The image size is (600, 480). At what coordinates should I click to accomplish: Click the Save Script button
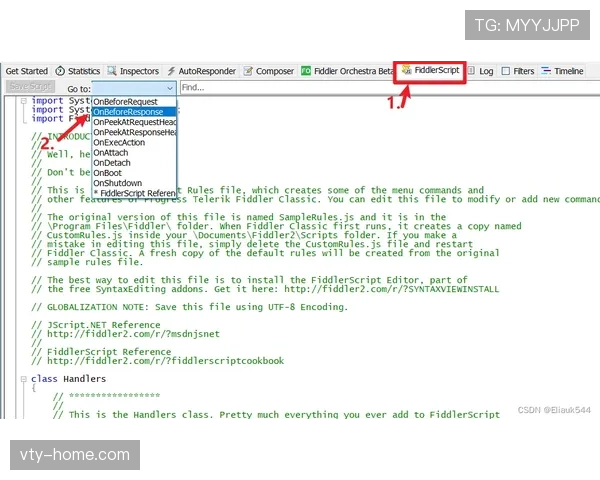(31, 87)
